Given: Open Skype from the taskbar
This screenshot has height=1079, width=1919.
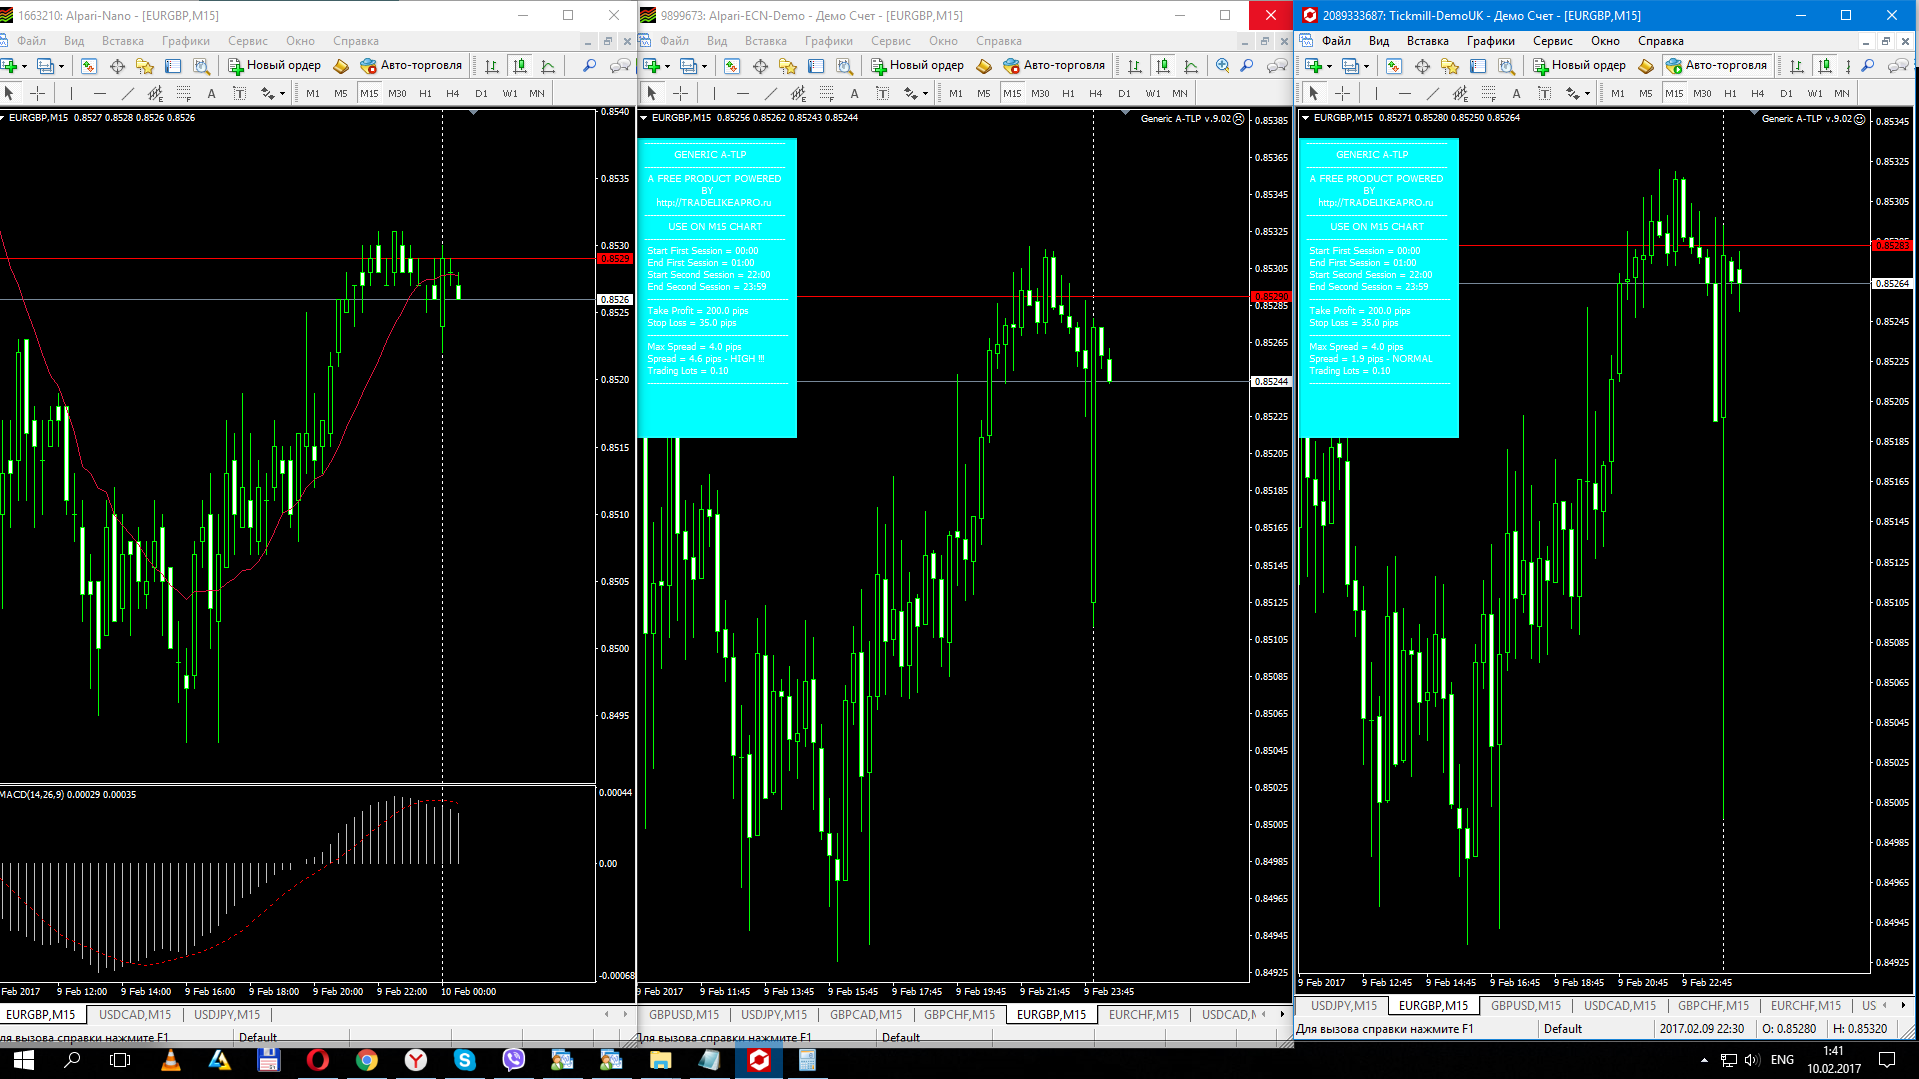Looking at the screenshot, I should pos(464,1060).
